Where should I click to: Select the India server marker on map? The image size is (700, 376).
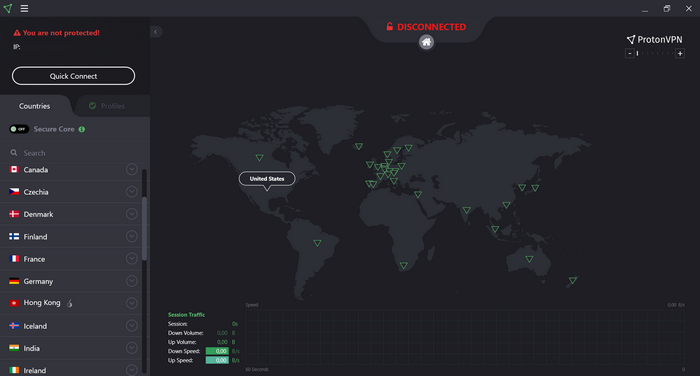467,210
